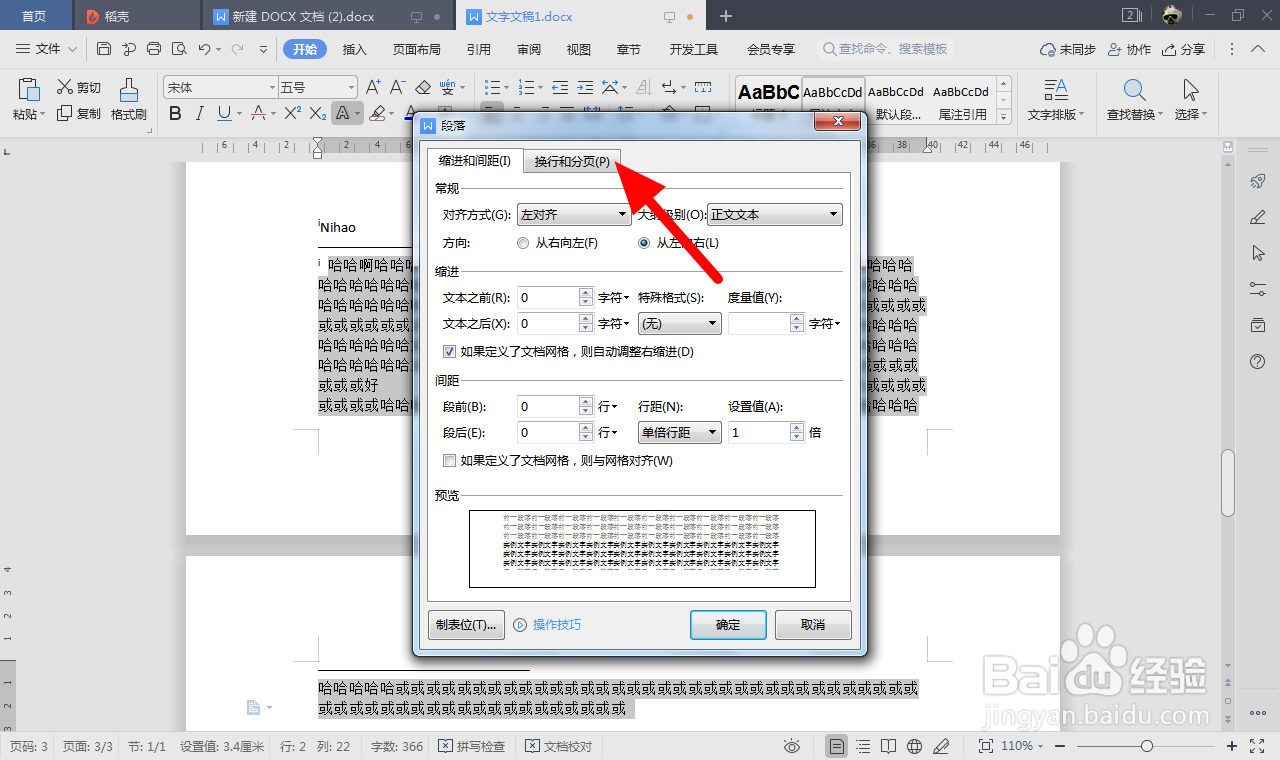Open help question mark in right sidebar

pos(1258,361)
